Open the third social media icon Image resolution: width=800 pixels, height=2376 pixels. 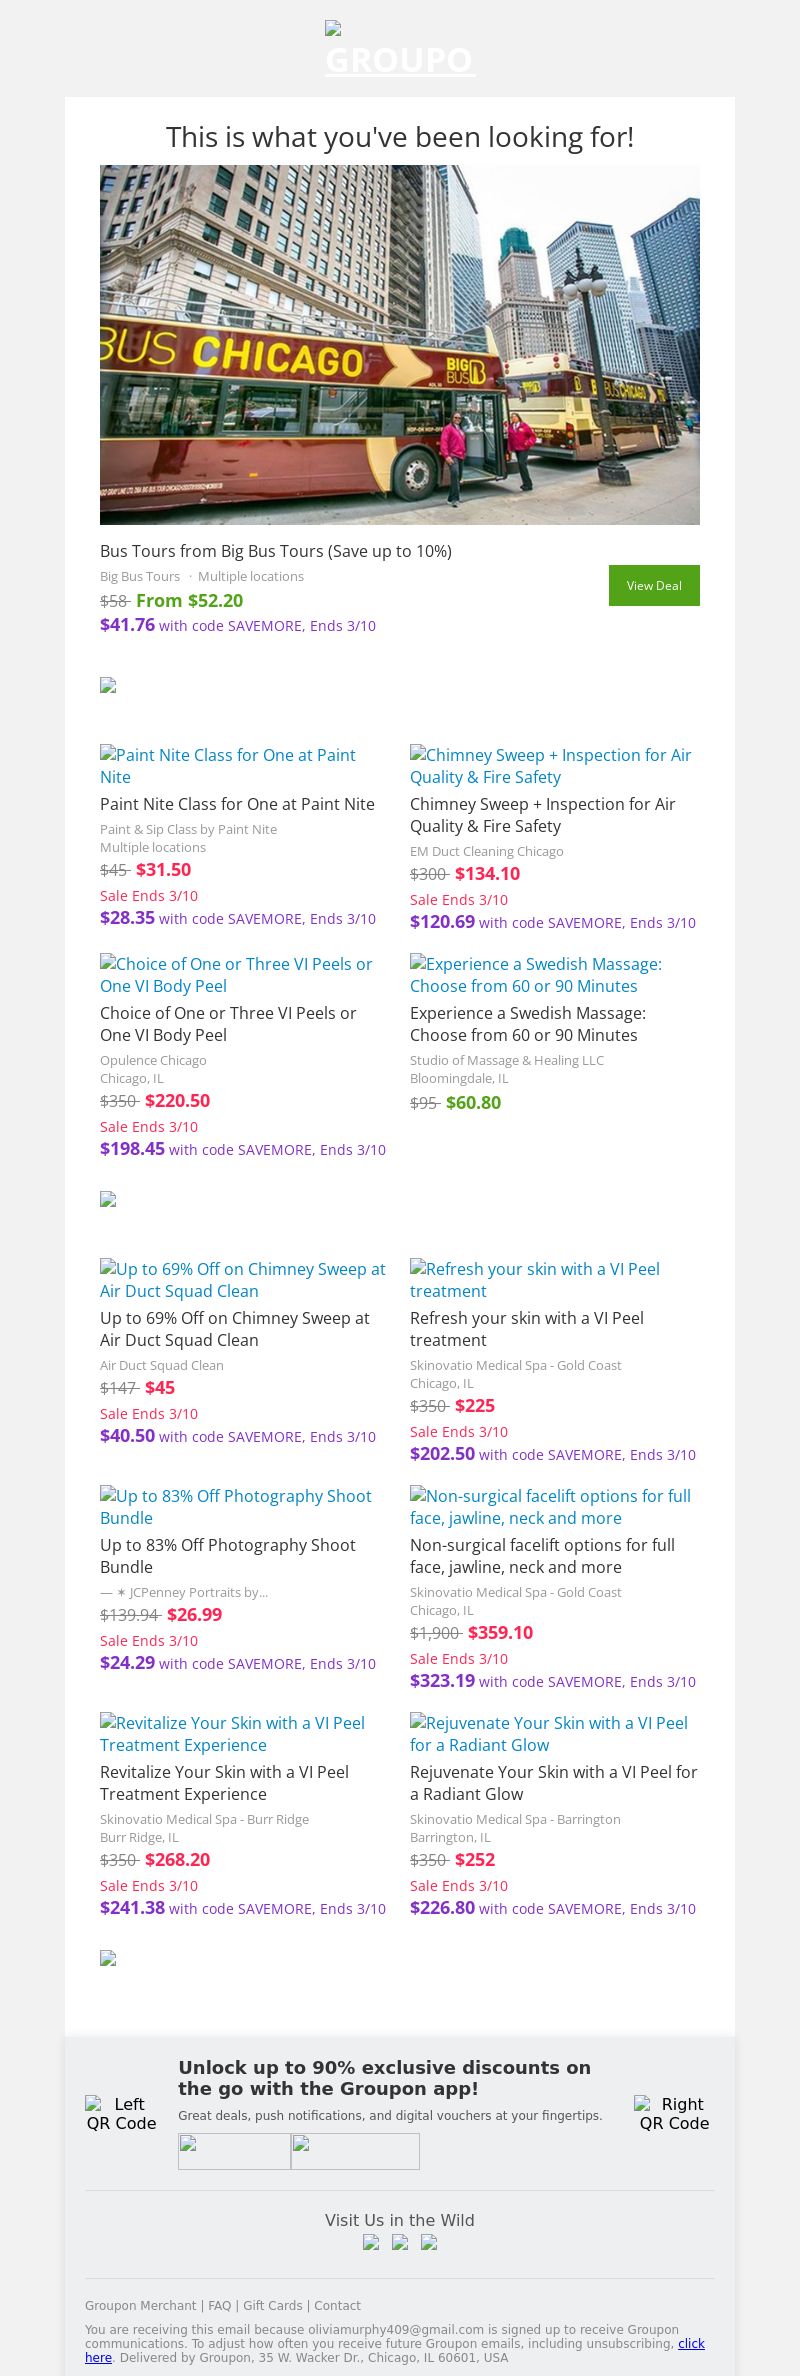[x=429, y=2242]
